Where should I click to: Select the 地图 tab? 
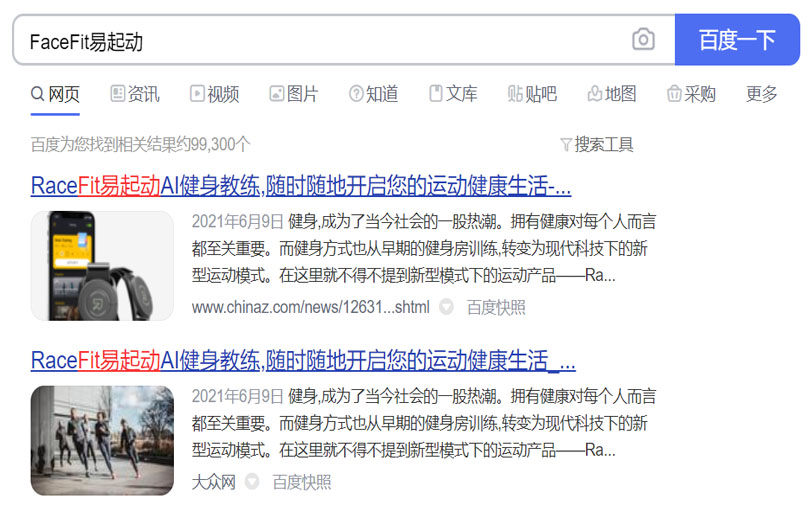(x=612, y=94)
